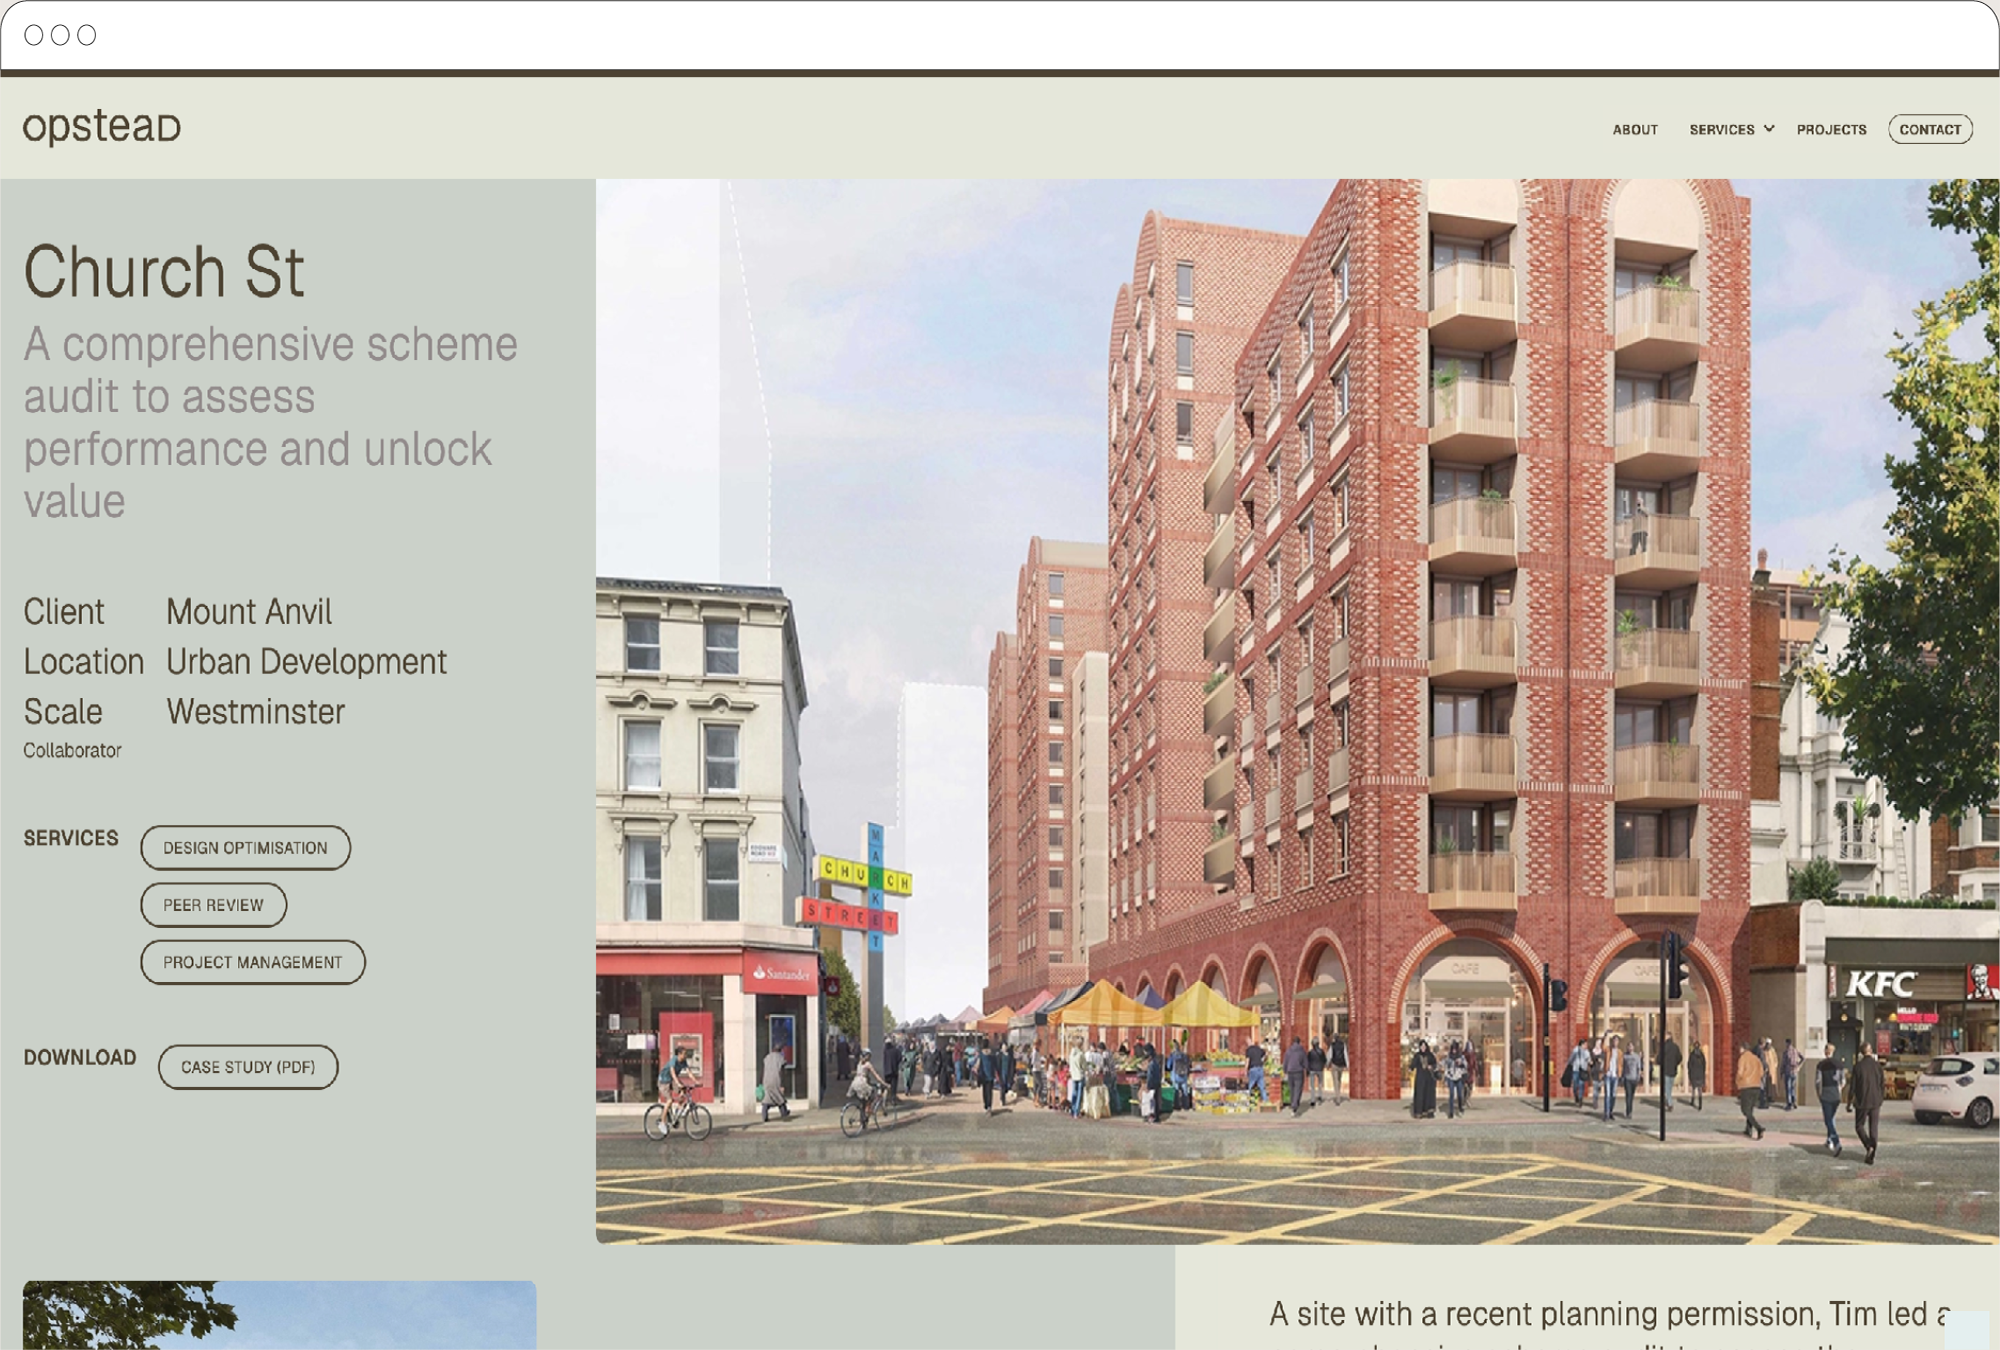Go to the Projects page

(1831, 130)
